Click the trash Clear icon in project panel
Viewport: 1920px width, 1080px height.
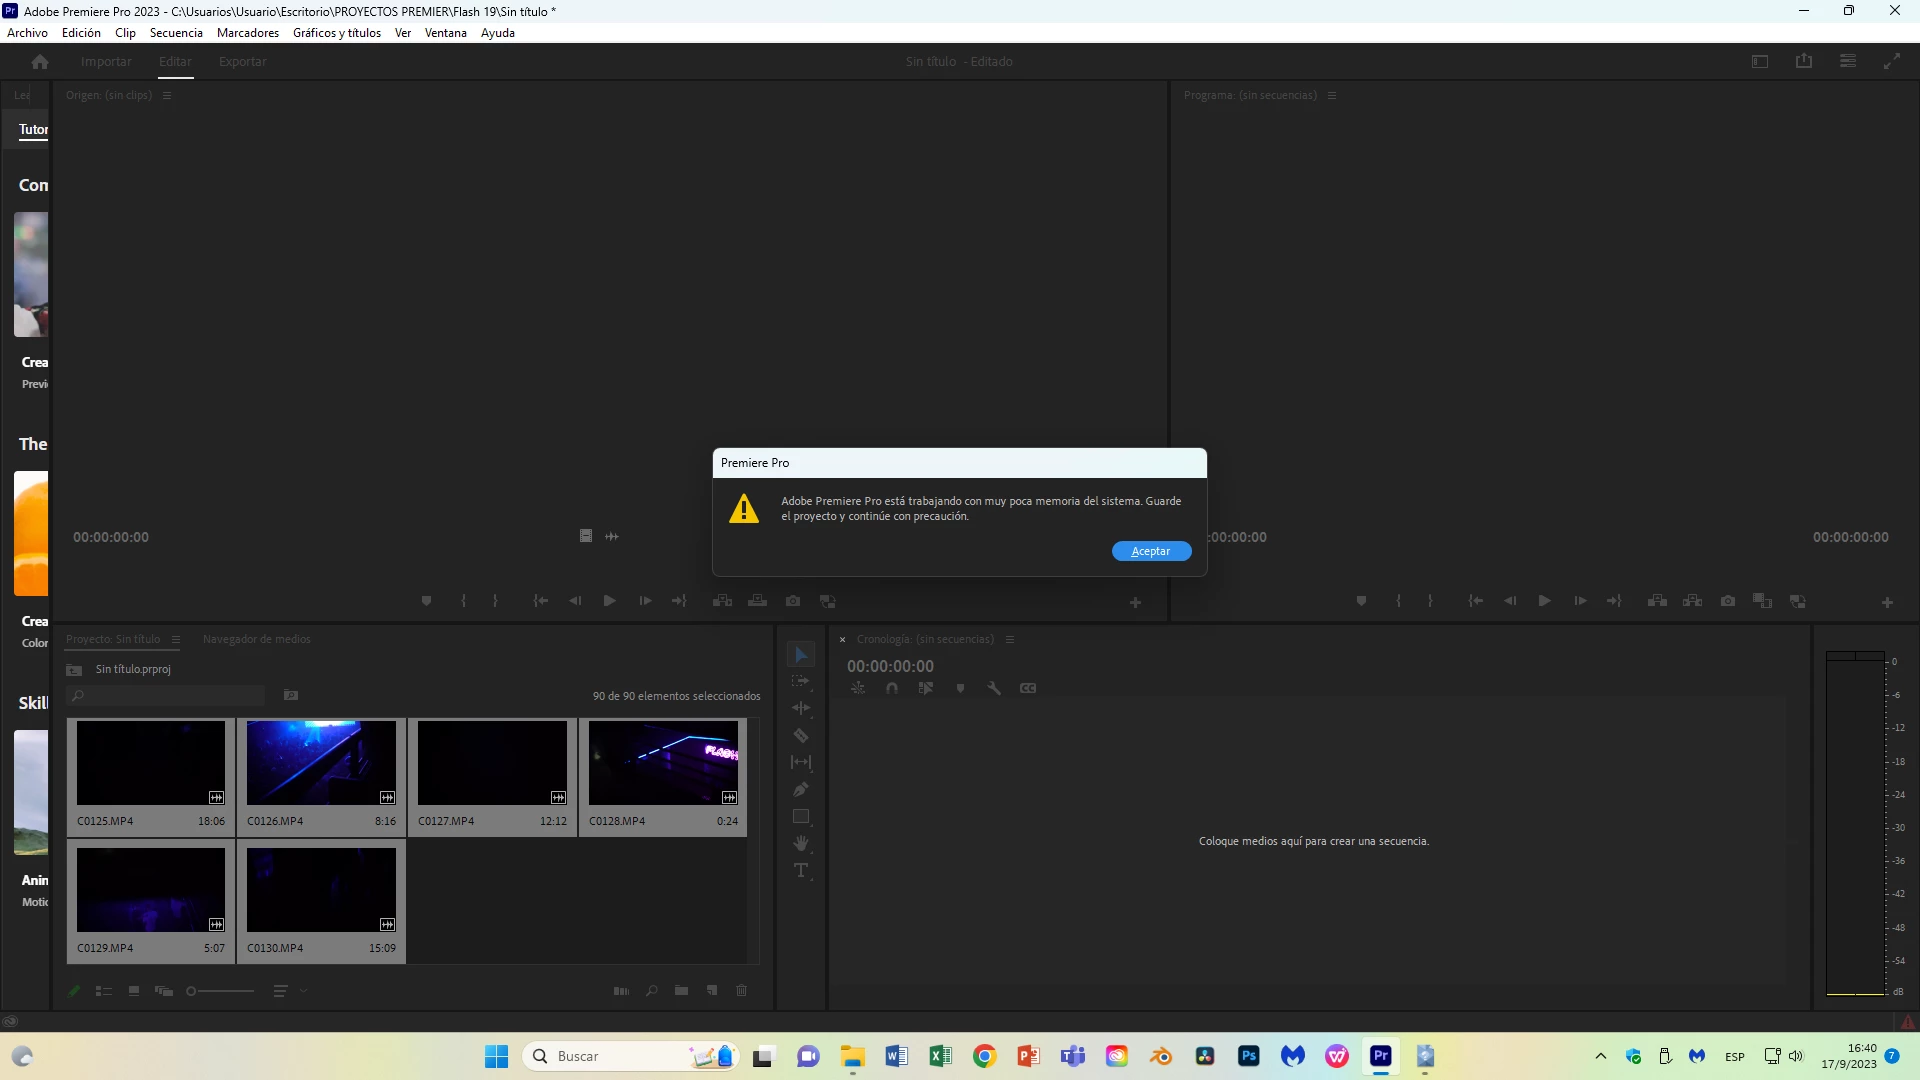(742, 991)
